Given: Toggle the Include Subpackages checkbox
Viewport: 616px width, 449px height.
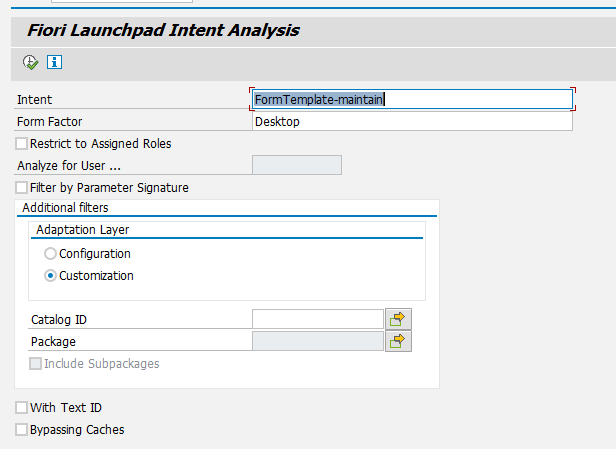Looking at the screenshot, I should click(35, 363).
